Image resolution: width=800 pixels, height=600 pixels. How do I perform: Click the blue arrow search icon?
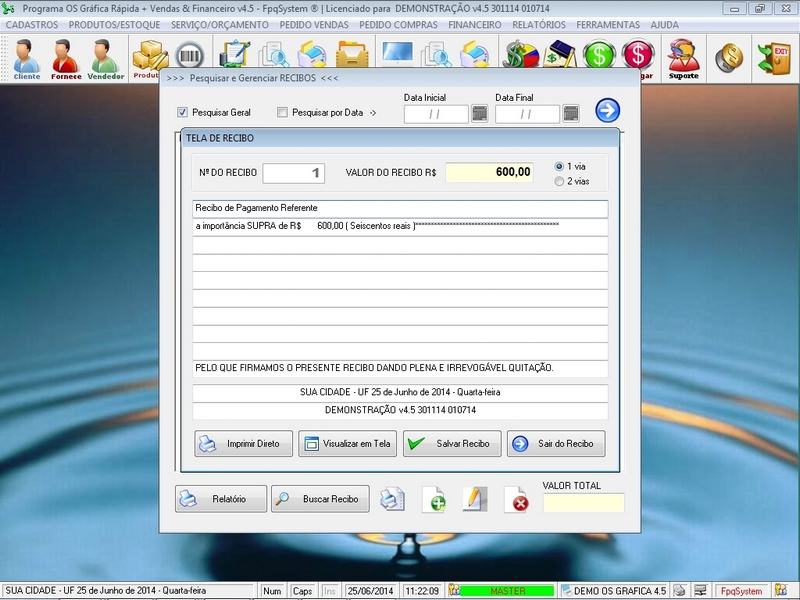click(x=607, y=111)
